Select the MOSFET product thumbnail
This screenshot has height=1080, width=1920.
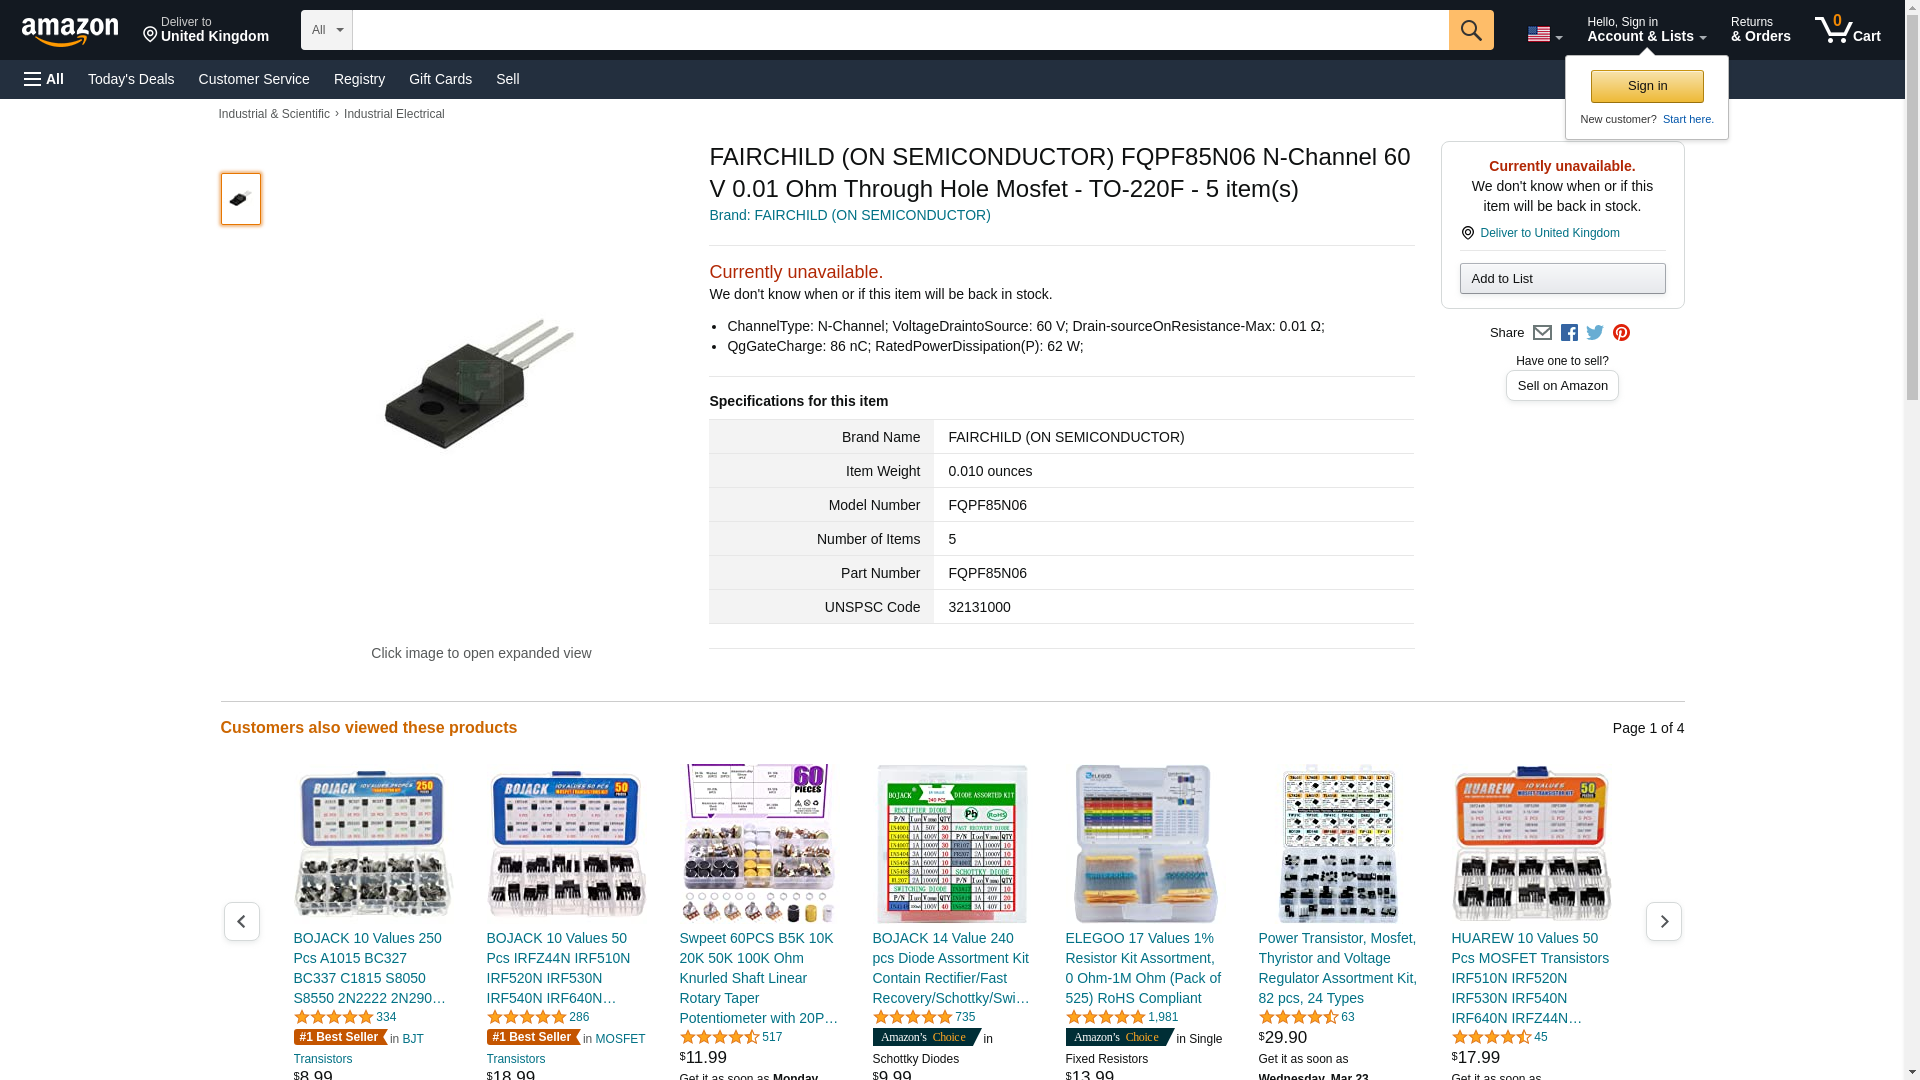click(241, 198)
